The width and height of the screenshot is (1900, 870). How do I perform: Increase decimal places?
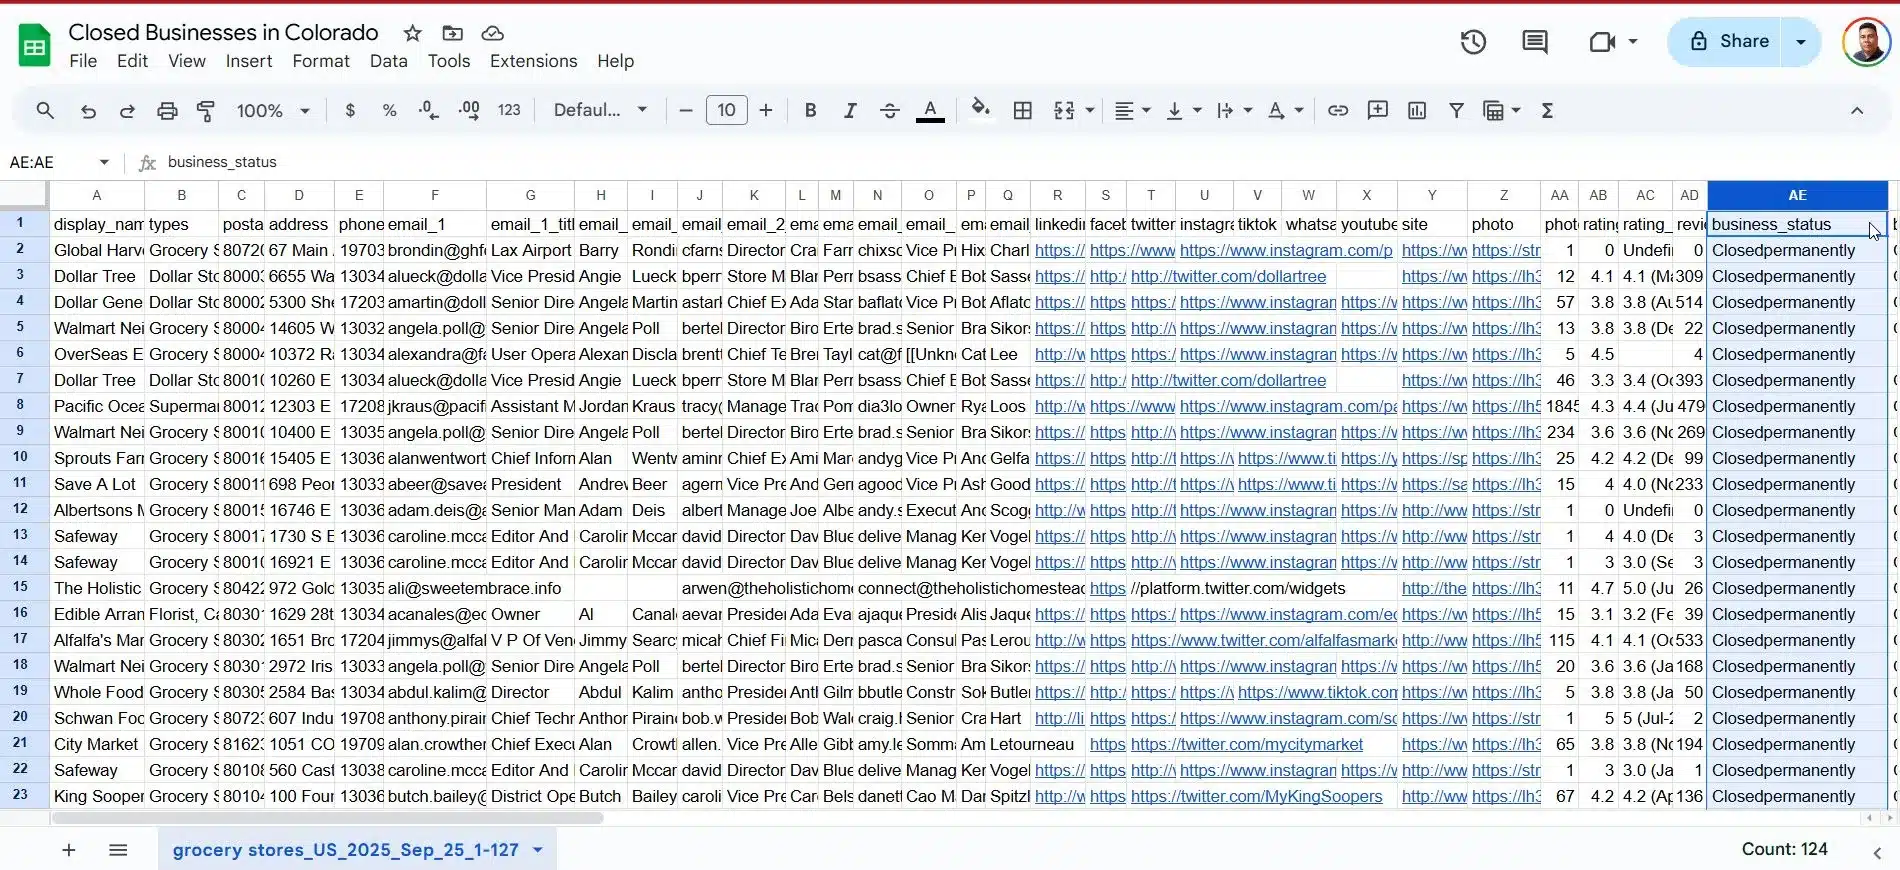468,110
